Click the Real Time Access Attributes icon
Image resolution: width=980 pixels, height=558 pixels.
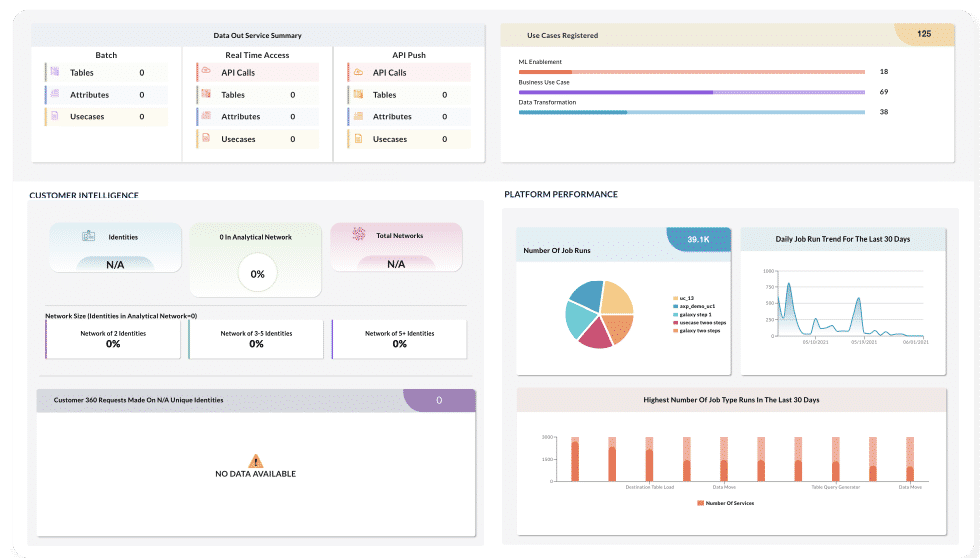pyautogui.click(x=206, y=116)
